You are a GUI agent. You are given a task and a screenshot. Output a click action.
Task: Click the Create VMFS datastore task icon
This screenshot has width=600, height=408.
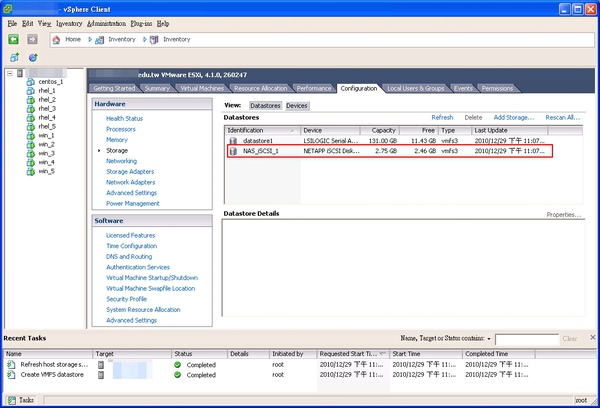pyautogui.click(x=11, y=375)
